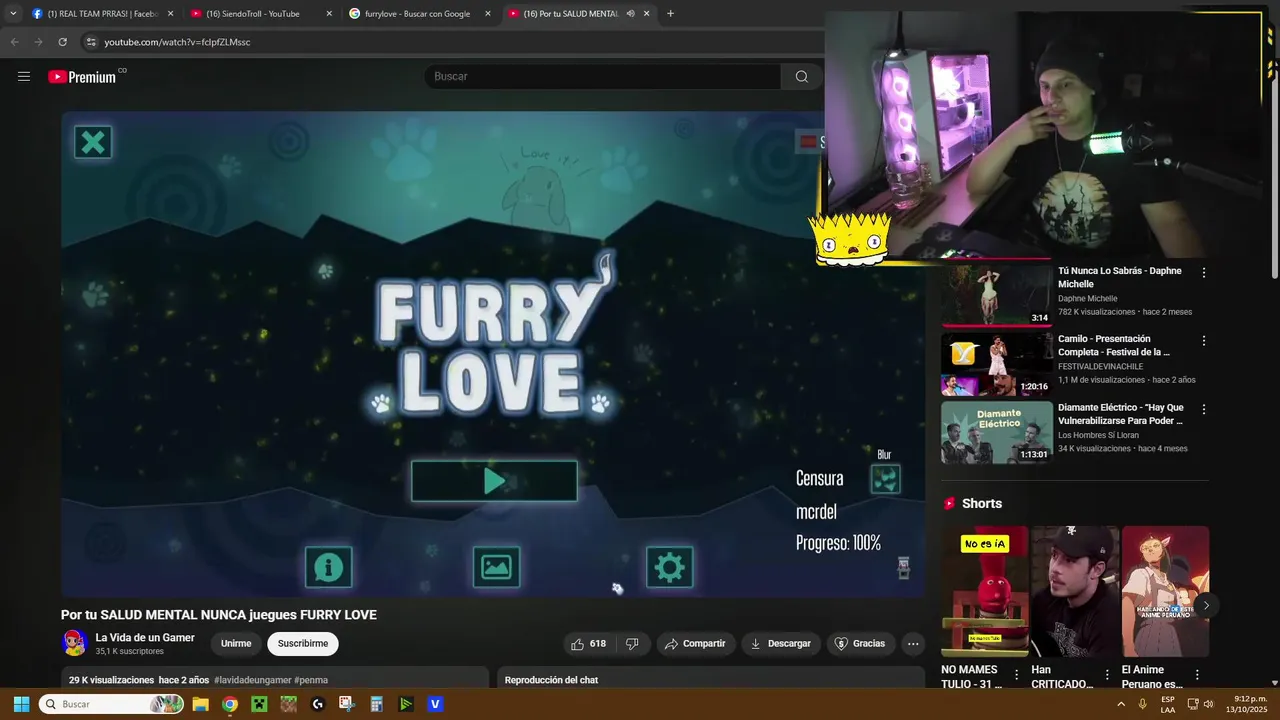Open Calculator from taskbar

(376, 704)
